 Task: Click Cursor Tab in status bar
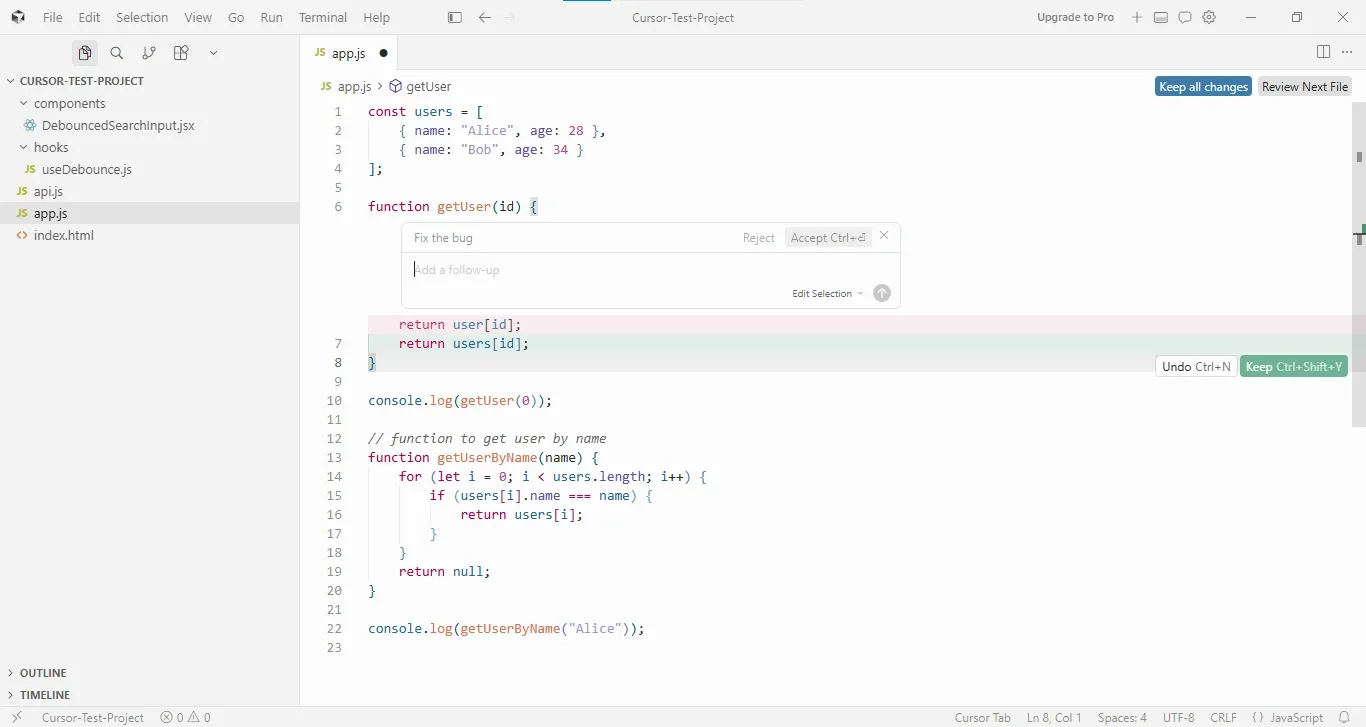(x=982, y=717)
